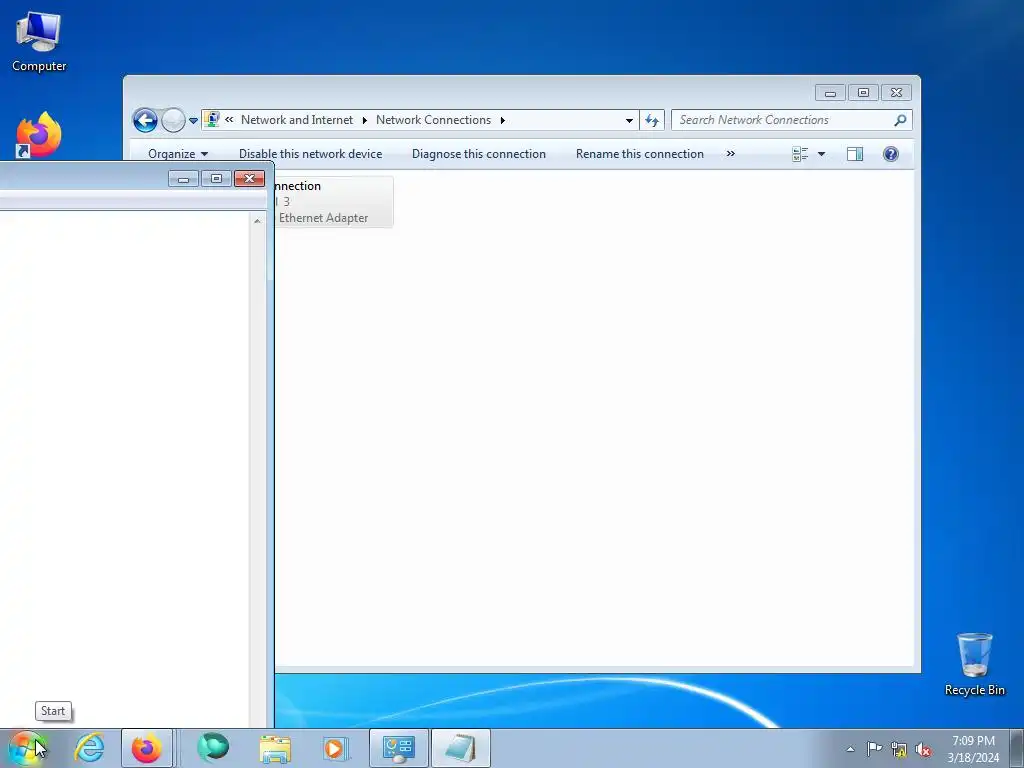Close the Network Connections window
Screen dimensions: 1024x768
pyautogui.click(x=897, y=93)
